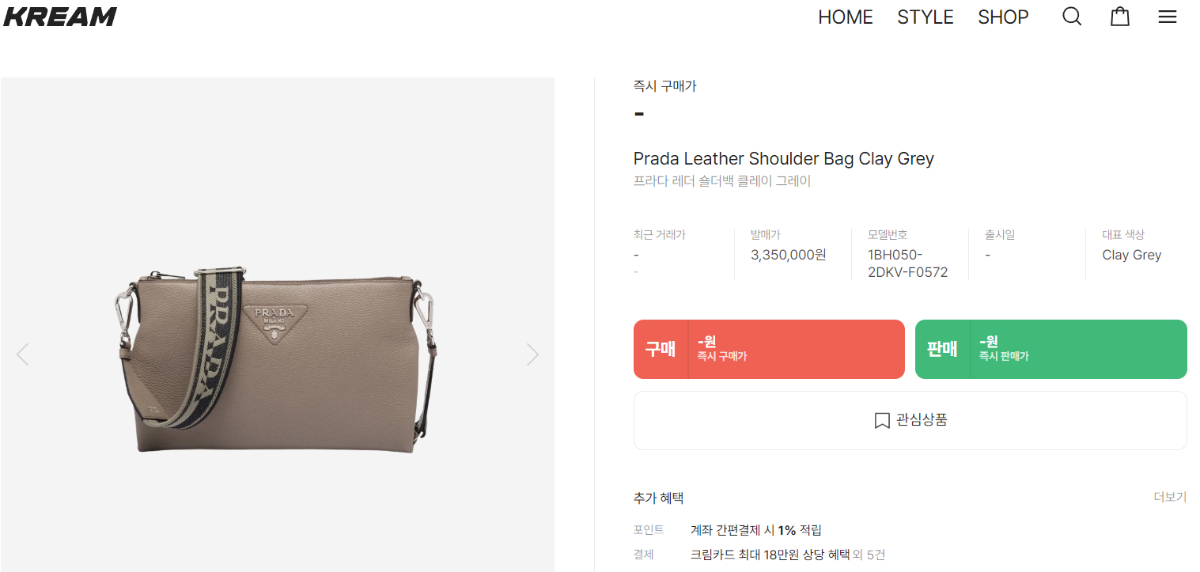Click the bookmark icon for 관심상품
1200x572 pixels.
(882, 420)
